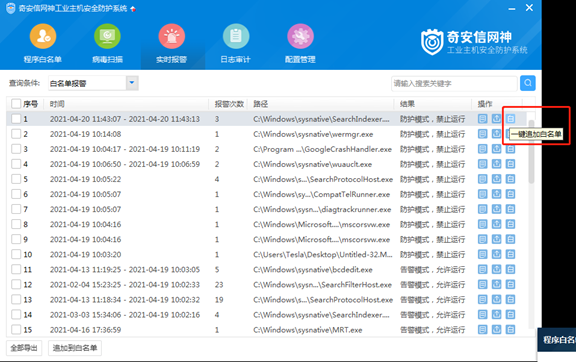Click 全部导出 button
The width and height of the screenshot is (576, 362).
pyautogui.click(x=24, y=348)
